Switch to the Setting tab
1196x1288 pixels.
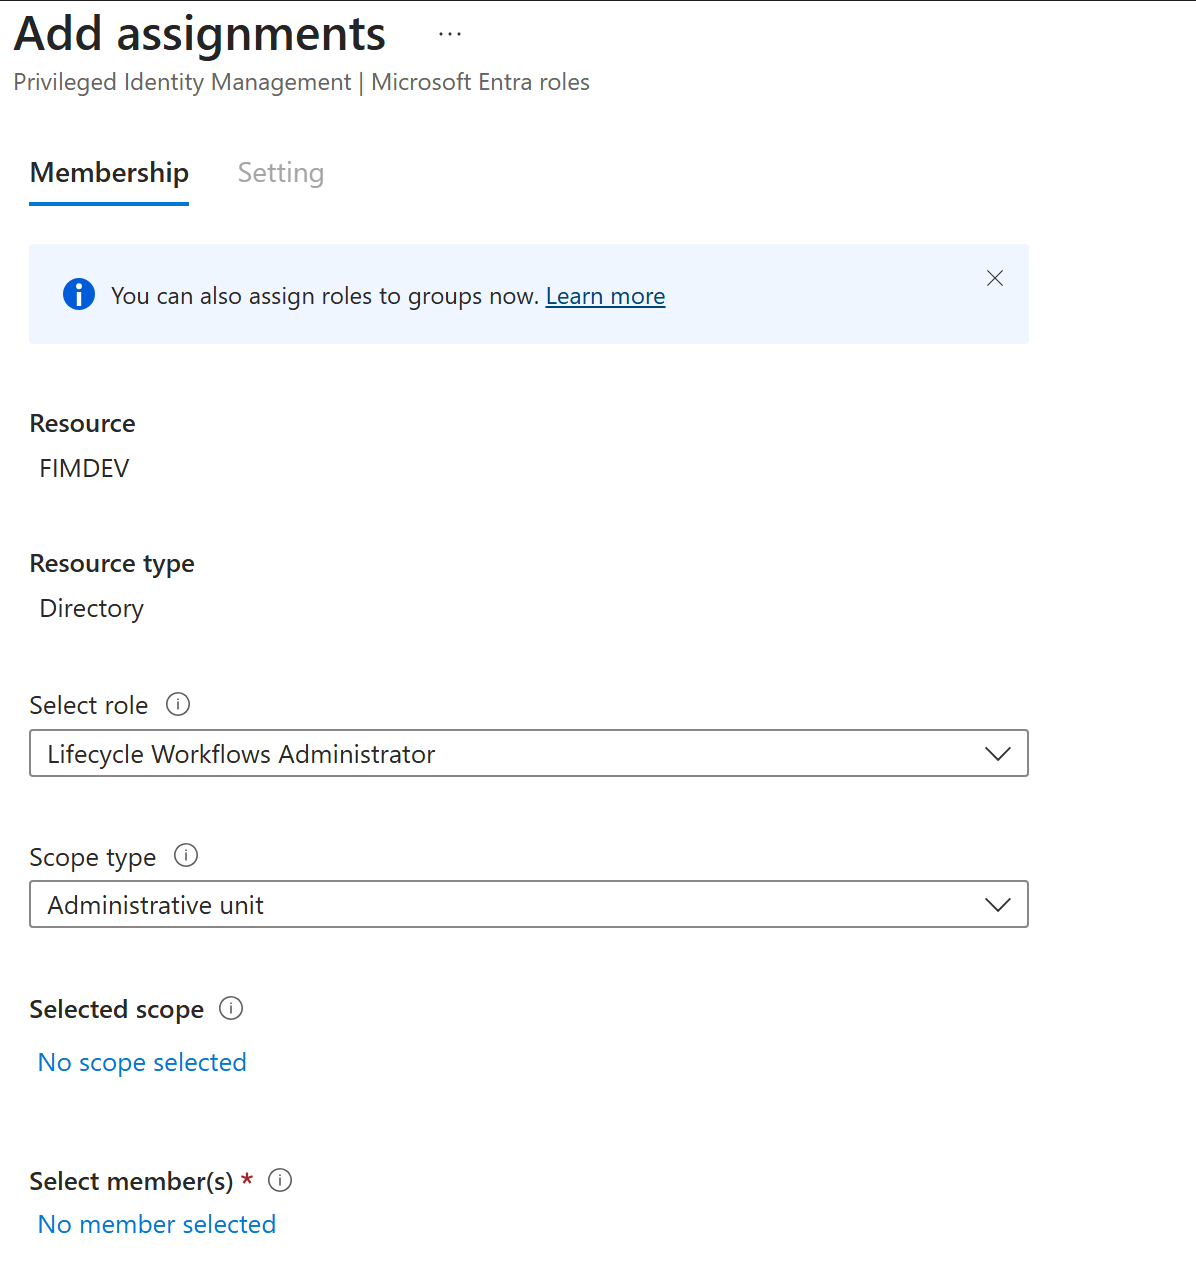280,172
